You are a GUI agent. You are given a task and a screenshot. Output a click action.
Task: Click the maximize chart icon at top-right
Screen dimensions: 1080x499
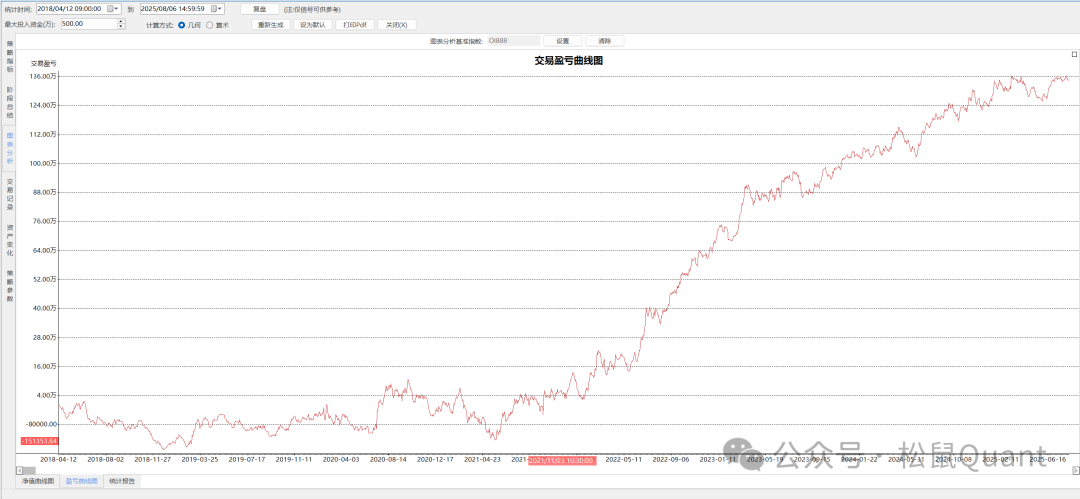[1073, 54]
